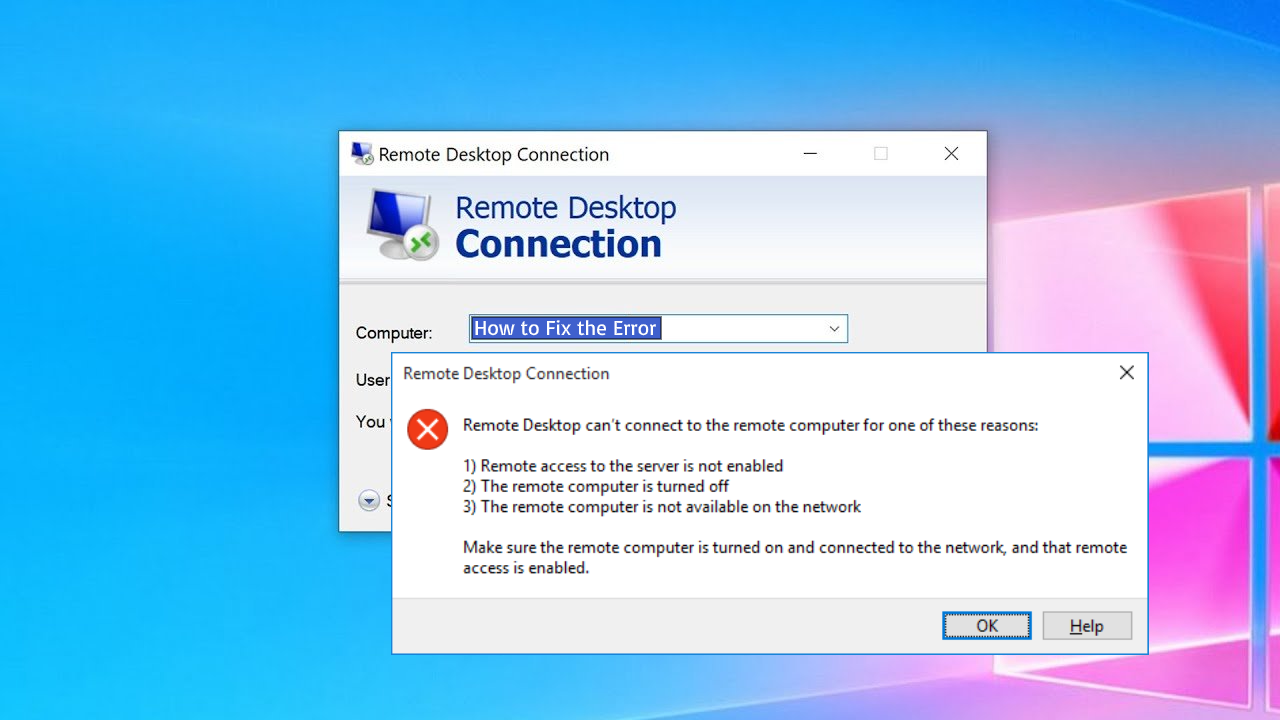Click "The remote computer is turned off" line
Screen dimensions: 1280x720
click(596, 487)
